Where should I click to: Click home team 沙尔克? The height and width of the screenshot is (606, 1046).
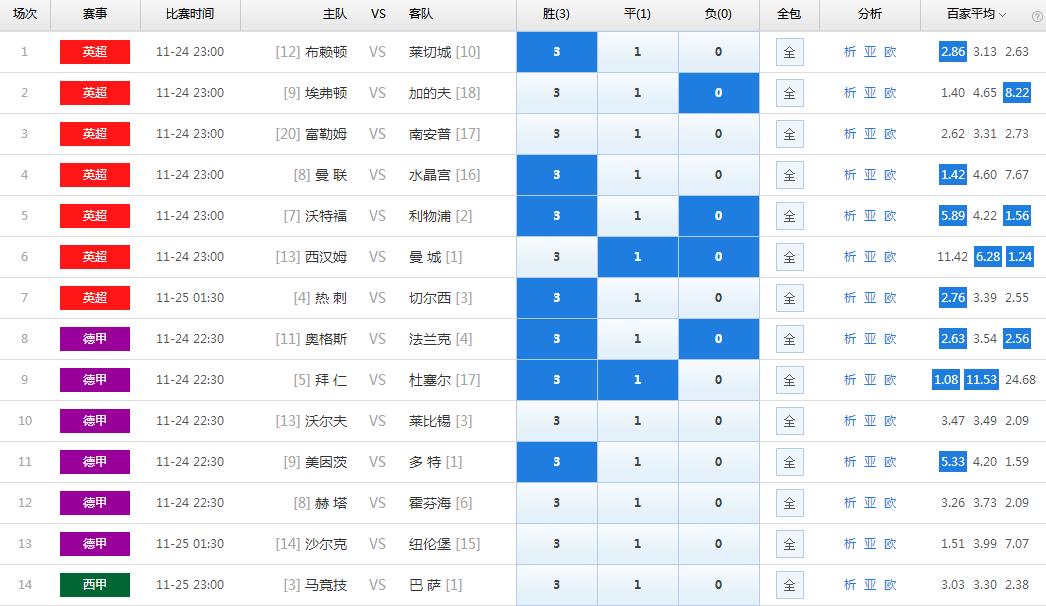click(x=326, y=544)
